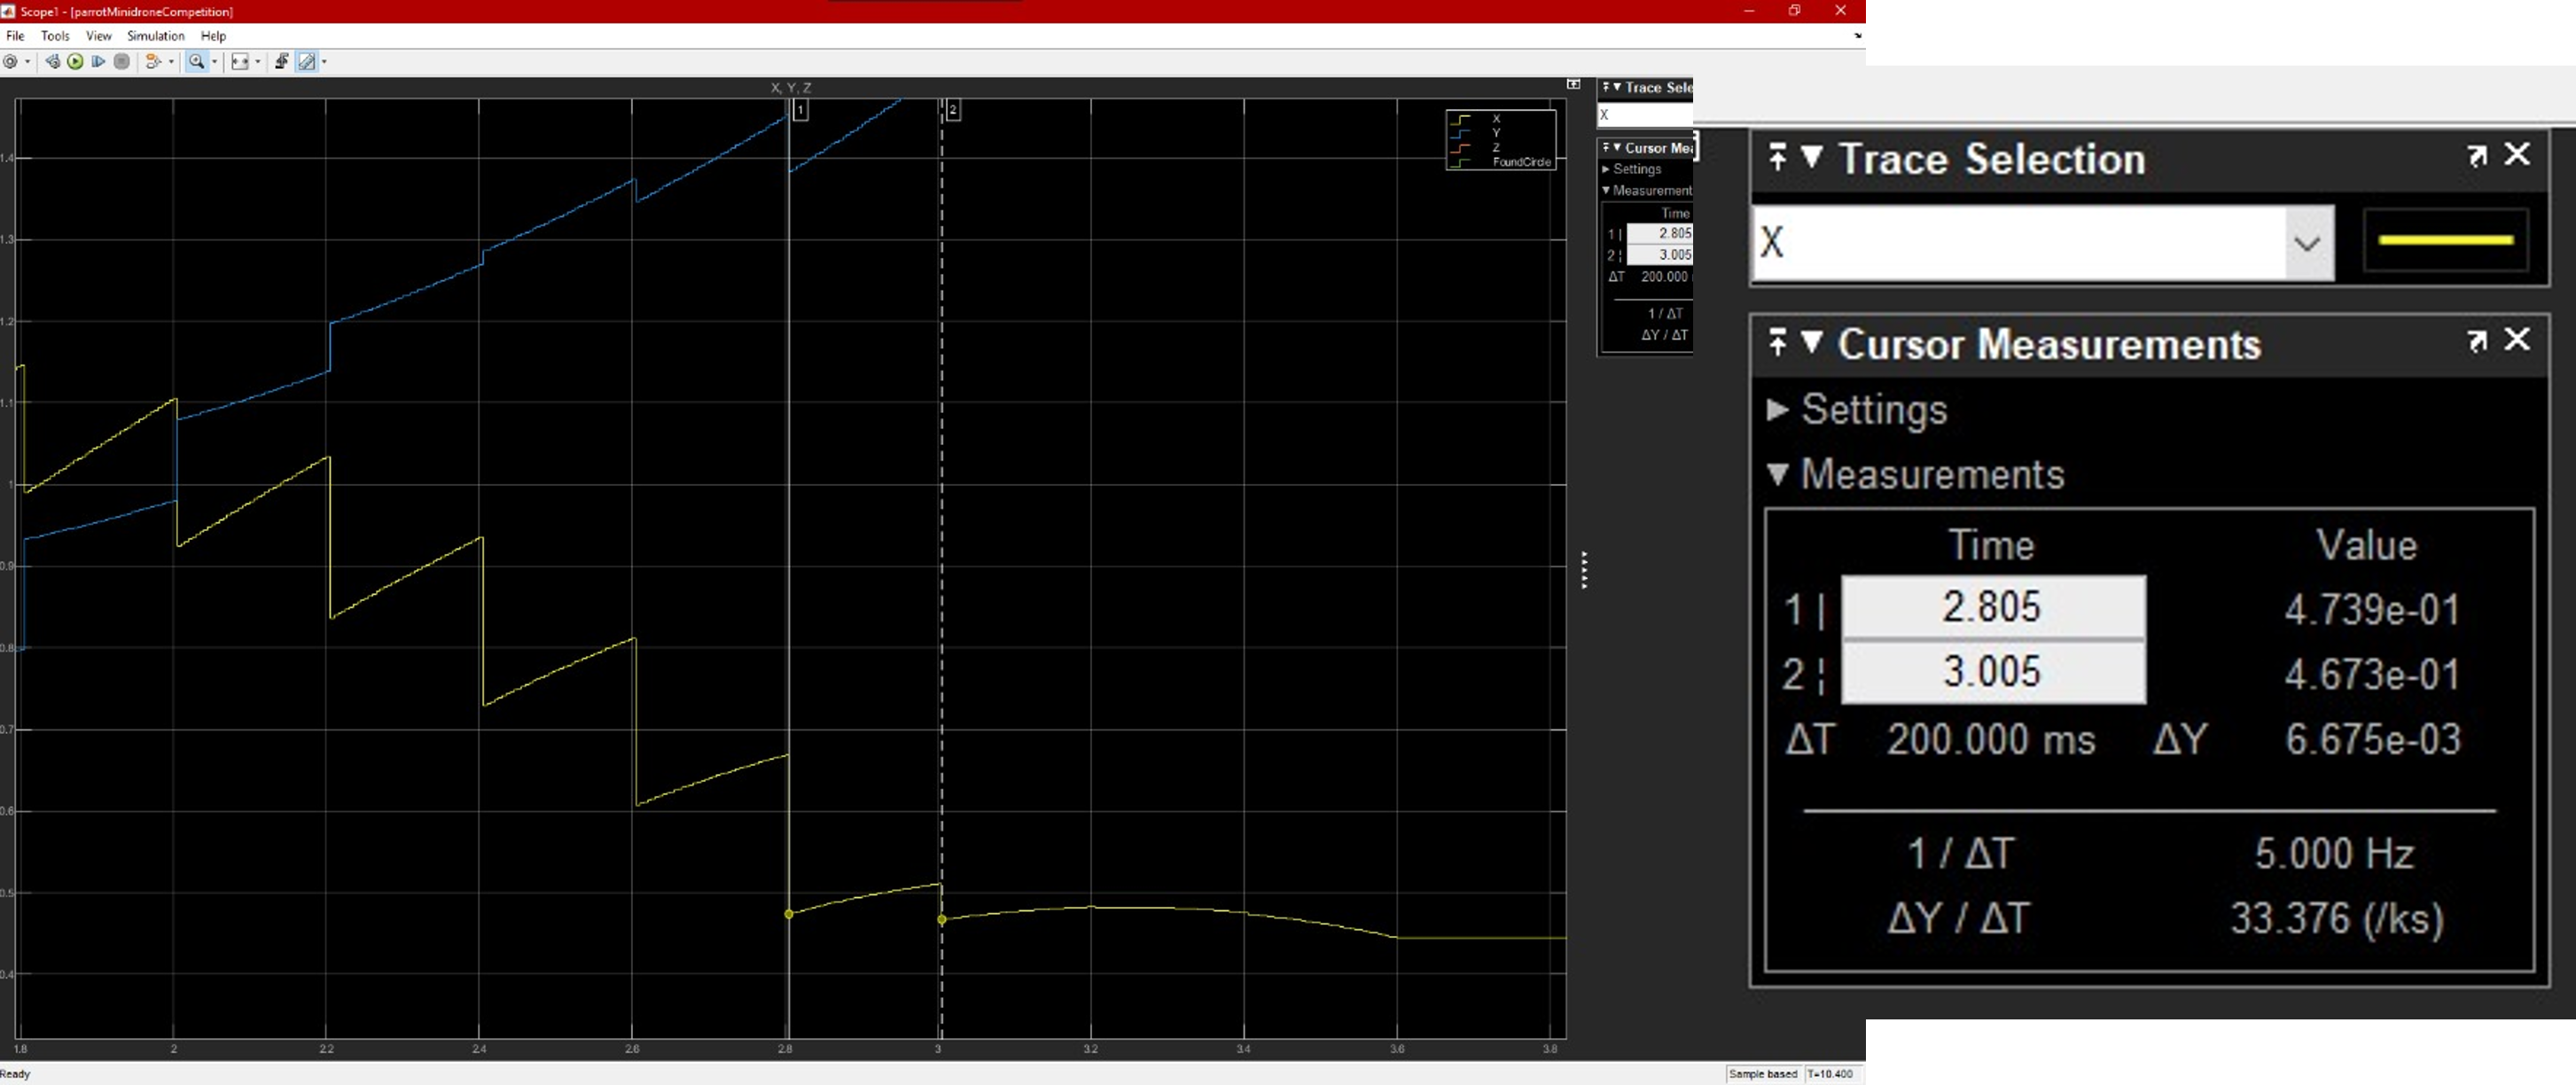
Task: Click the step back button
Action: pyautogui.click(x=53, y=62)
